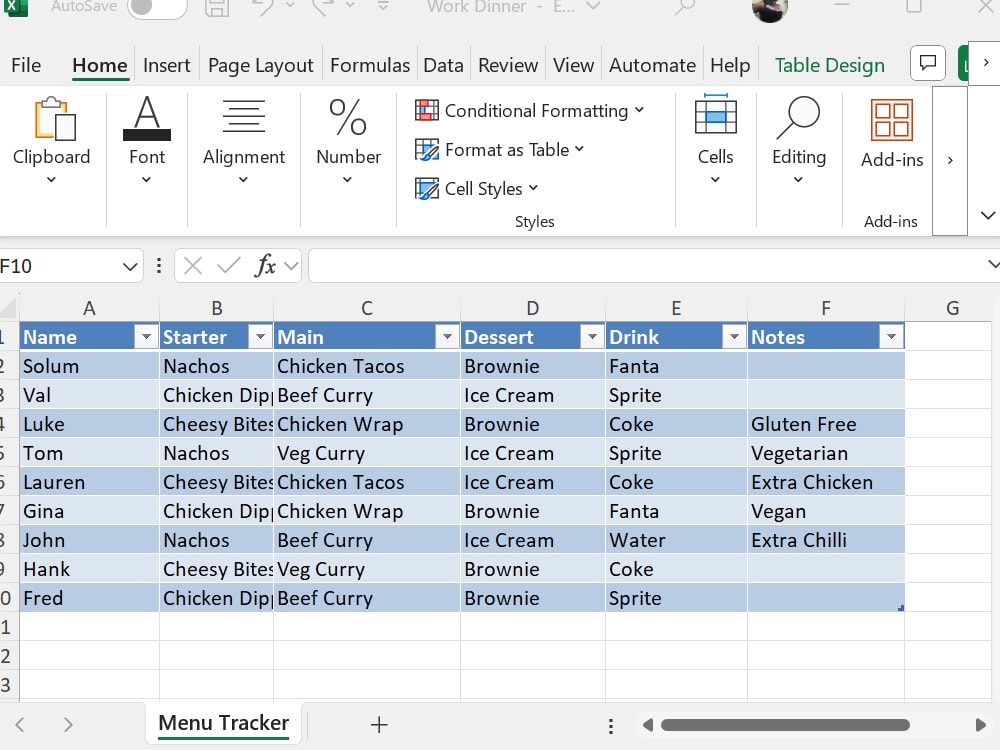Select the cell containing Lauren

(89, 482)
